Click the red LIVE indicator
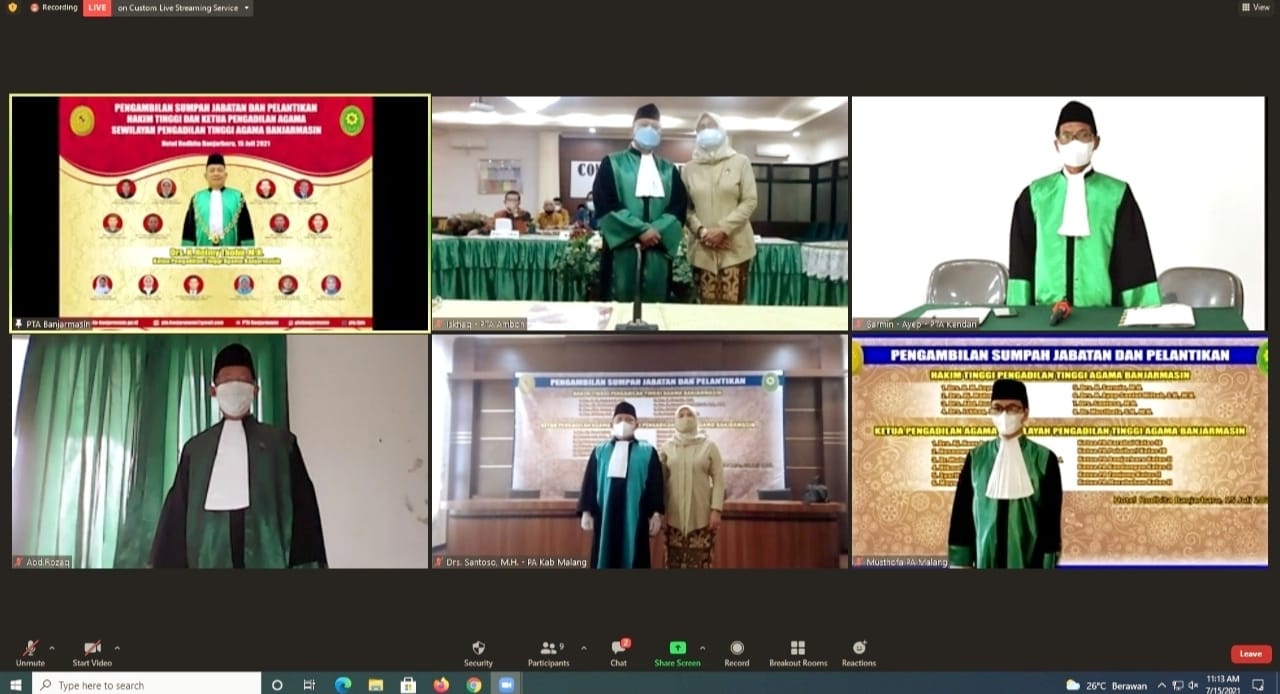The image size is (1280, 694). point(97,8)
